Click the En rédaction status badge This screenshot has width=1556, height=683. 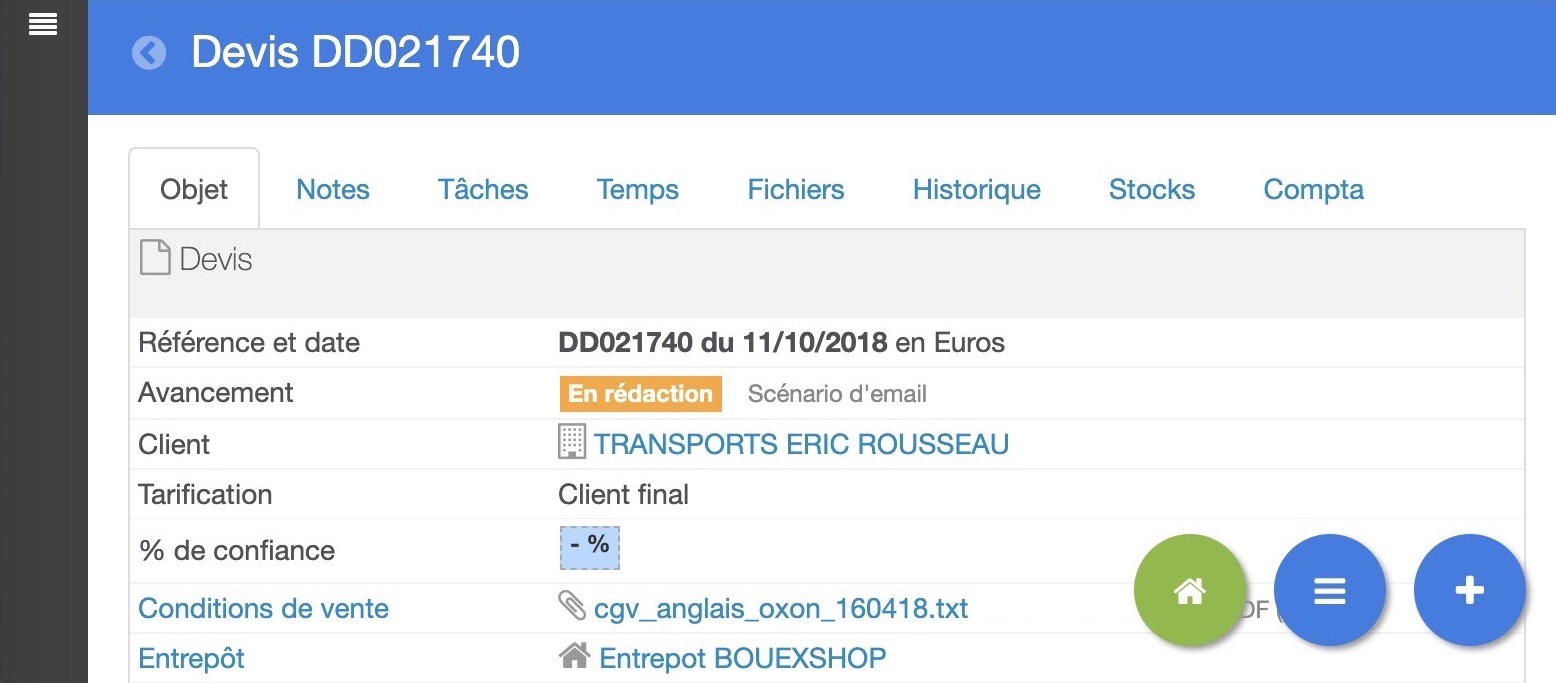pyautogui.click(x=641, y=394)
